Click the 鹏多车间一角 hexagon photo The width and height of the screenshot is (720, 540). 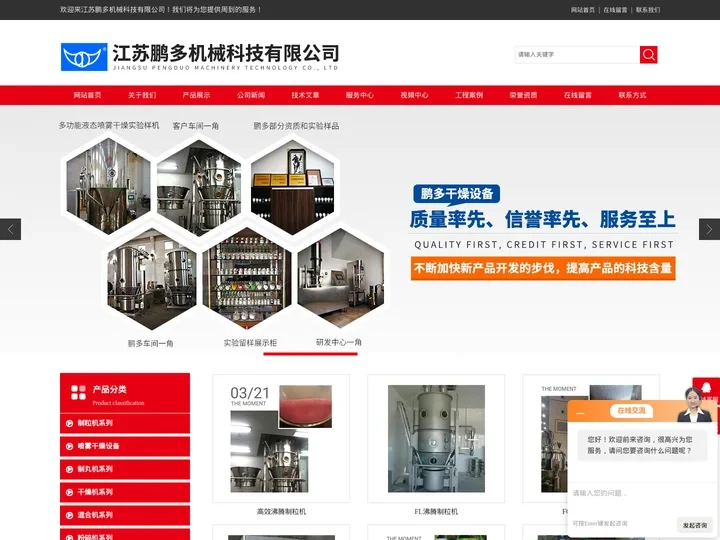pyautogui.click(x=152, y=279)
